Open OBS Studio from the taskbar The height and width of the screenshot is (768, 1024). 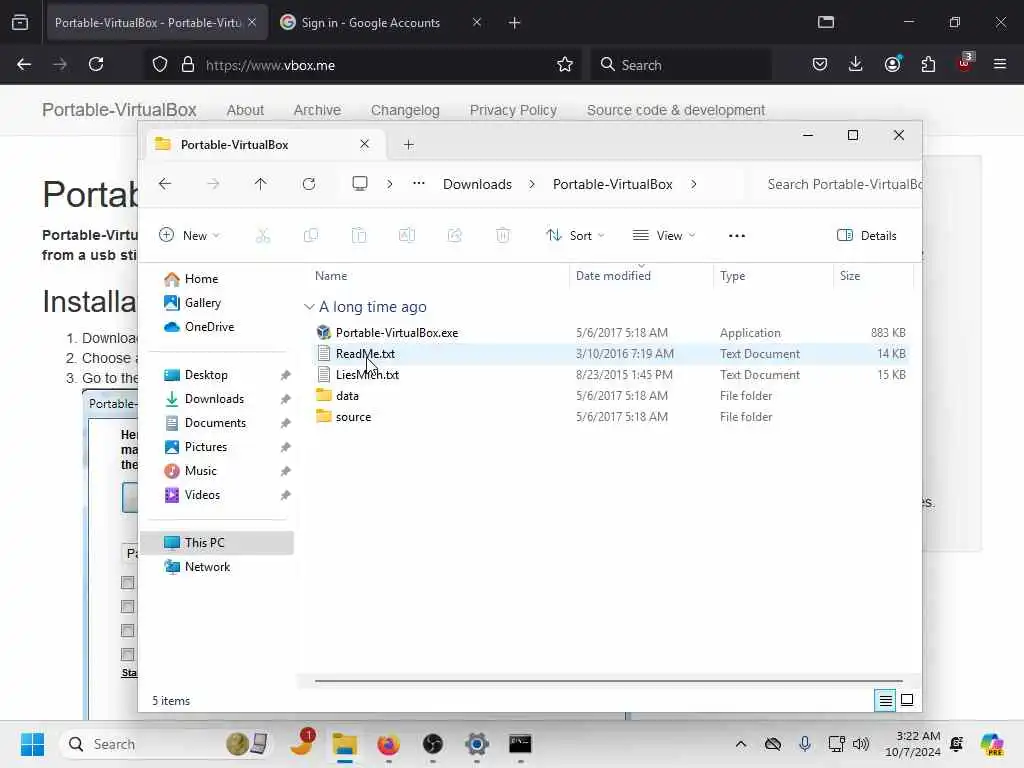point(432,744)
